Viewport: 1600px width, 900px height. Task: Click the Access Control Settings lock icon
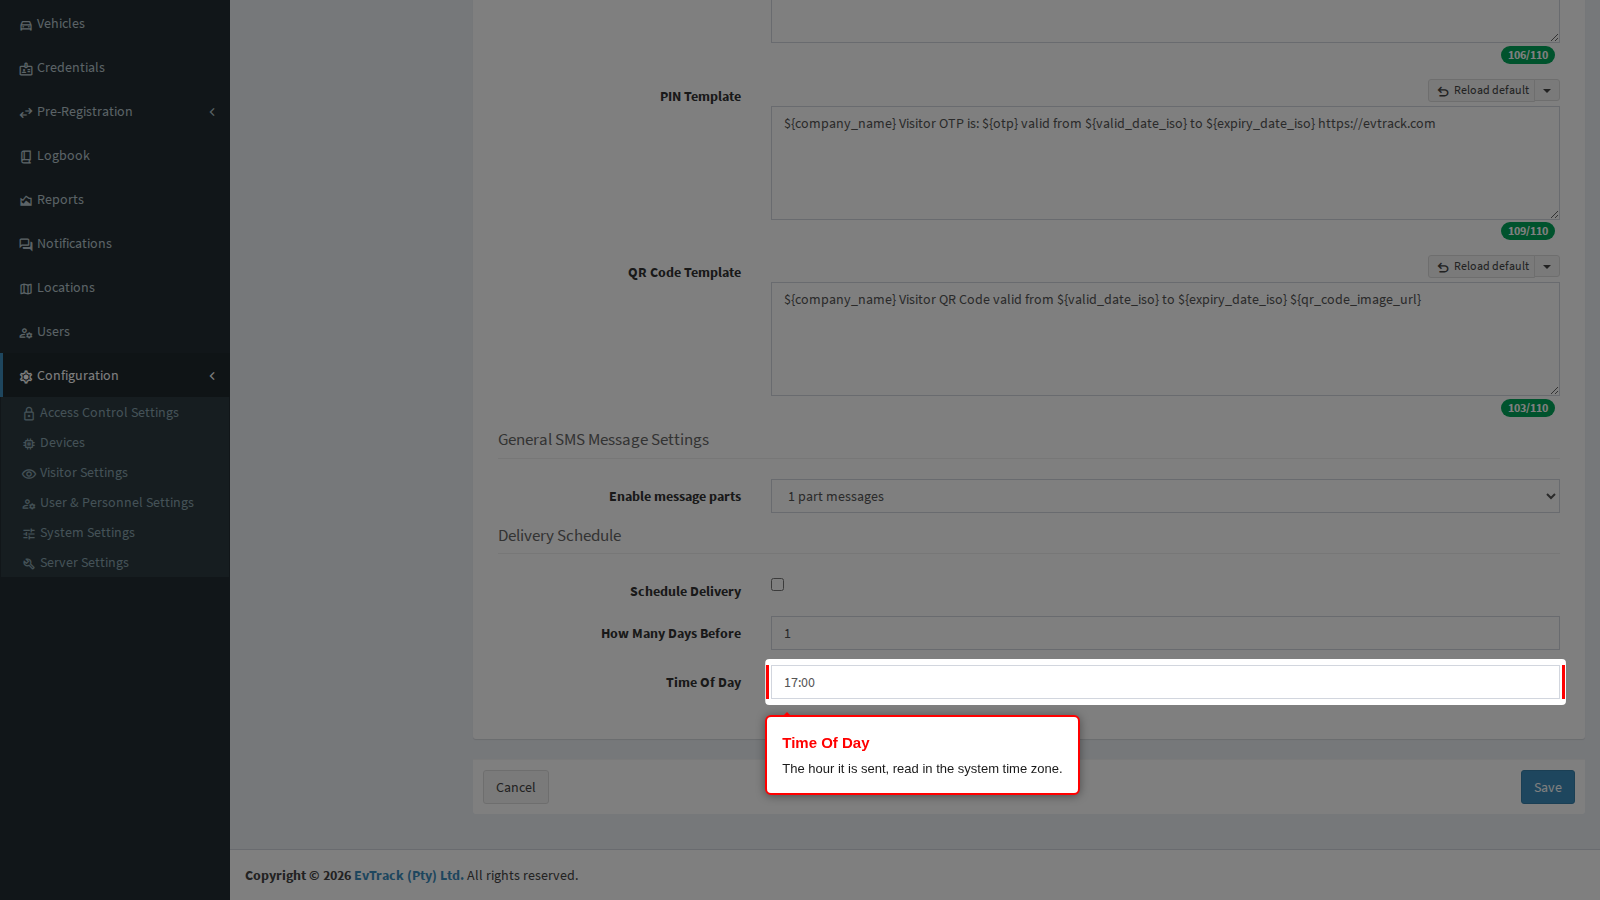pyautogui.click(x=29, y=414)
